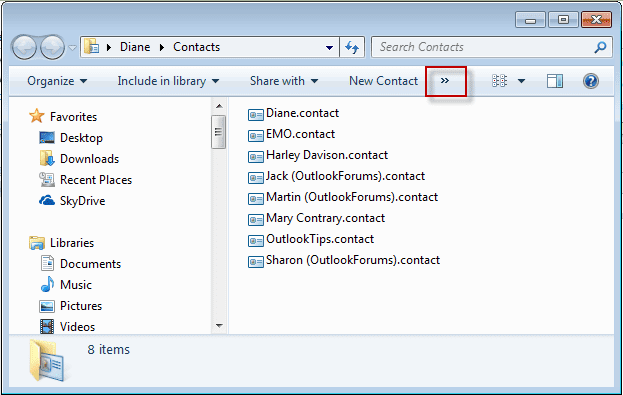Open the Organize menu

click(x=57, y=81)
